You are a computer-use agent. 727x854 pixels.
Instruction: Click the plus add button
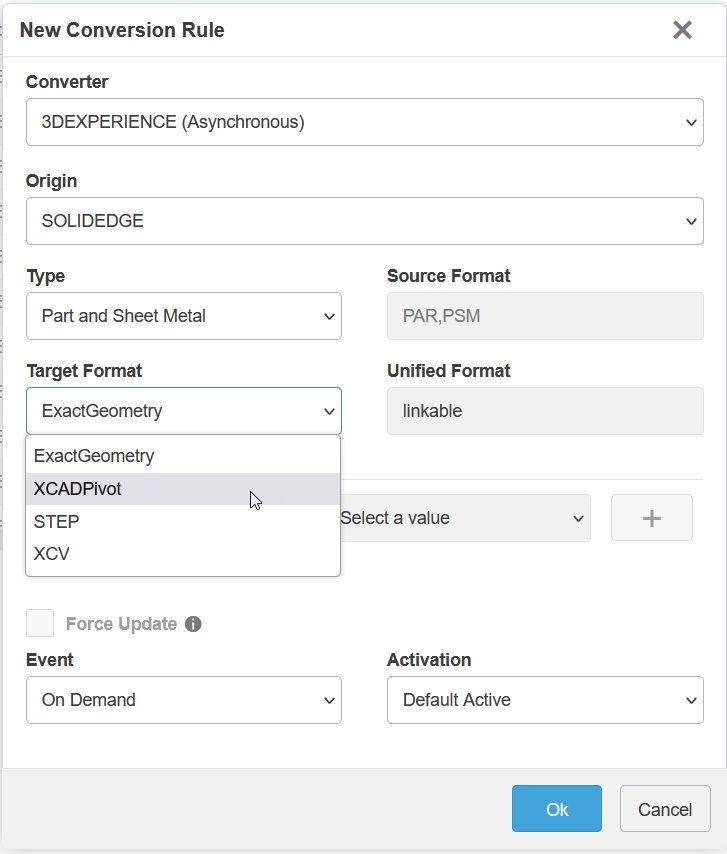click(651, 518)
